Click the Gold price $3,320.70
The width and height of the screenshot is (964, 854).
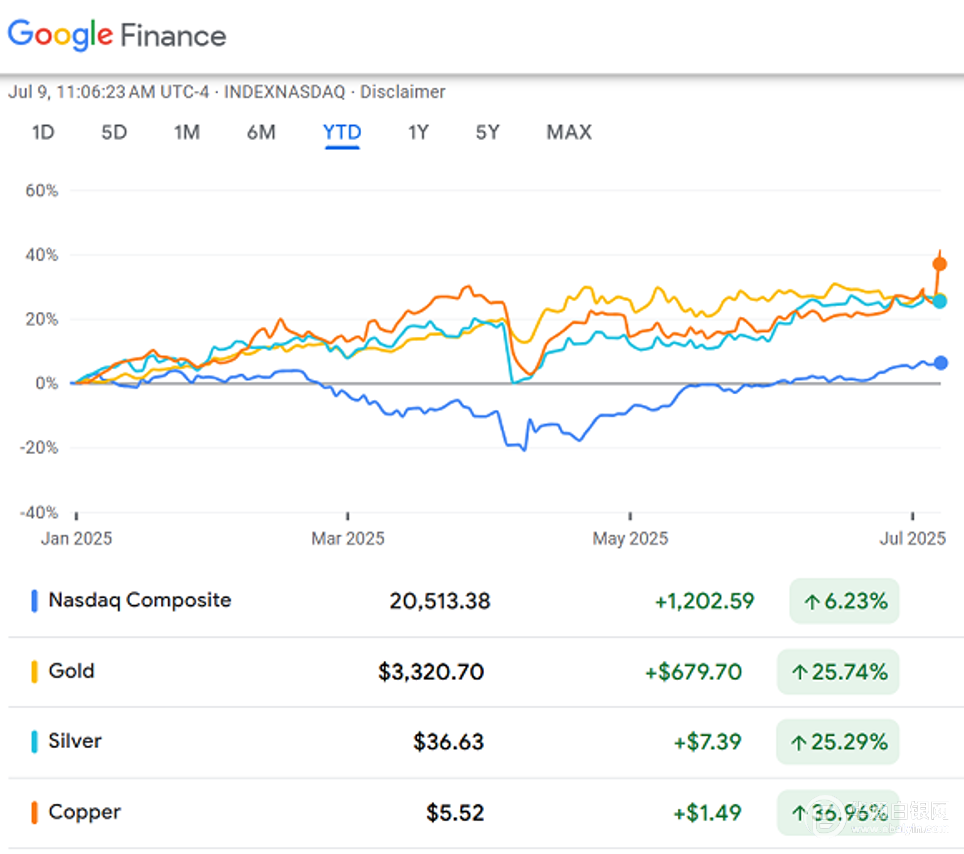431,671
